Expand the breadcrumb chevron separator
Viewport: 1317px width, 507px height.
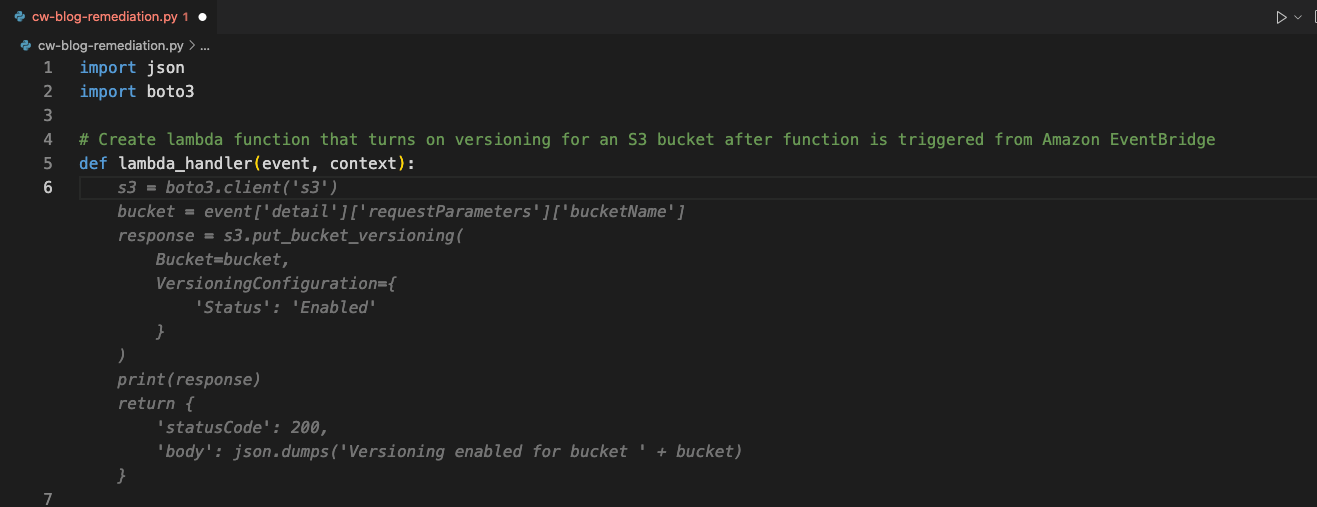click(x=192, y=45)
